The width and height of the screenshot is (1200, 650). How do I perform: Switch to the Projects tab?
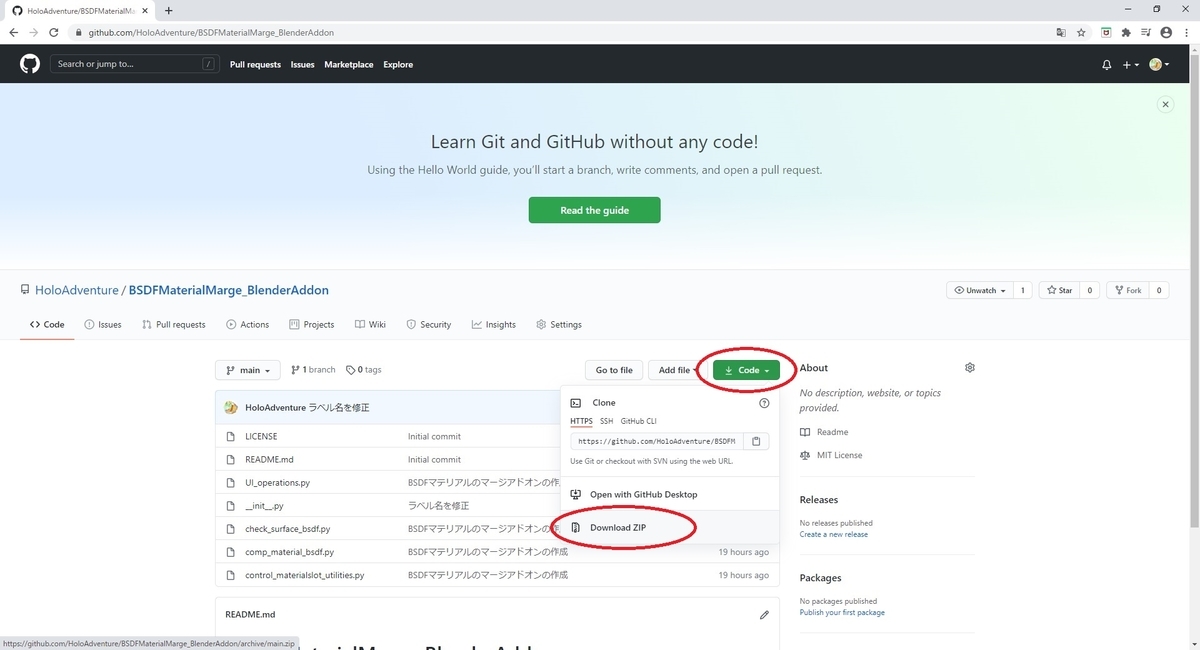(311, 324)
